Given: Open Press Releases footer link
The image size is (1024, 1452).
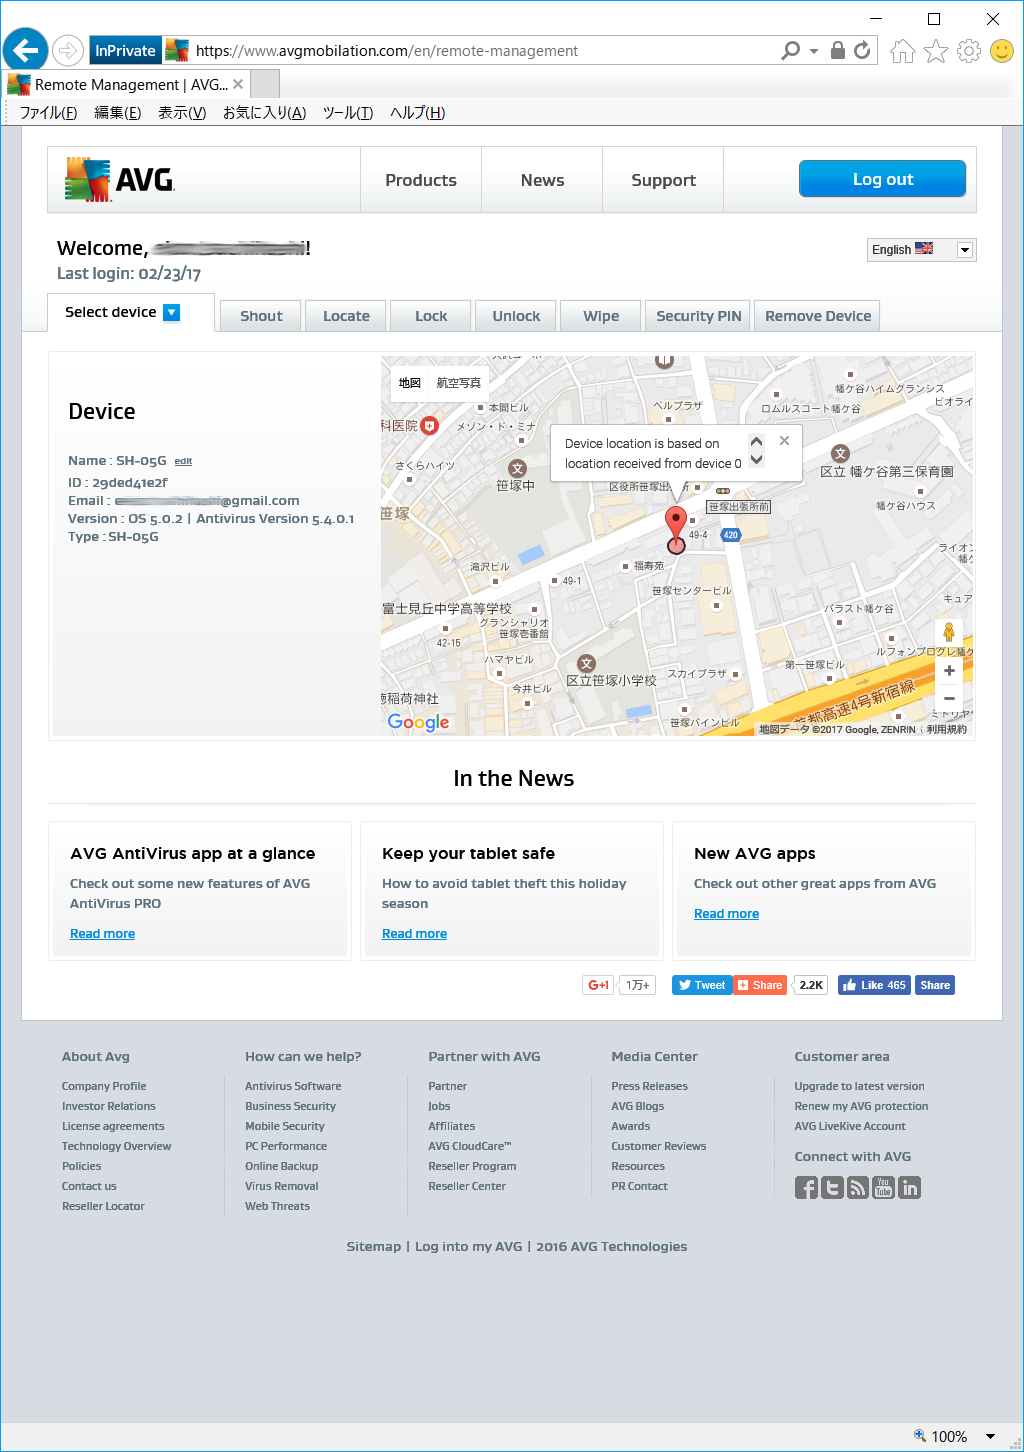Looking at the screenshot, I should pos(650,1086).
